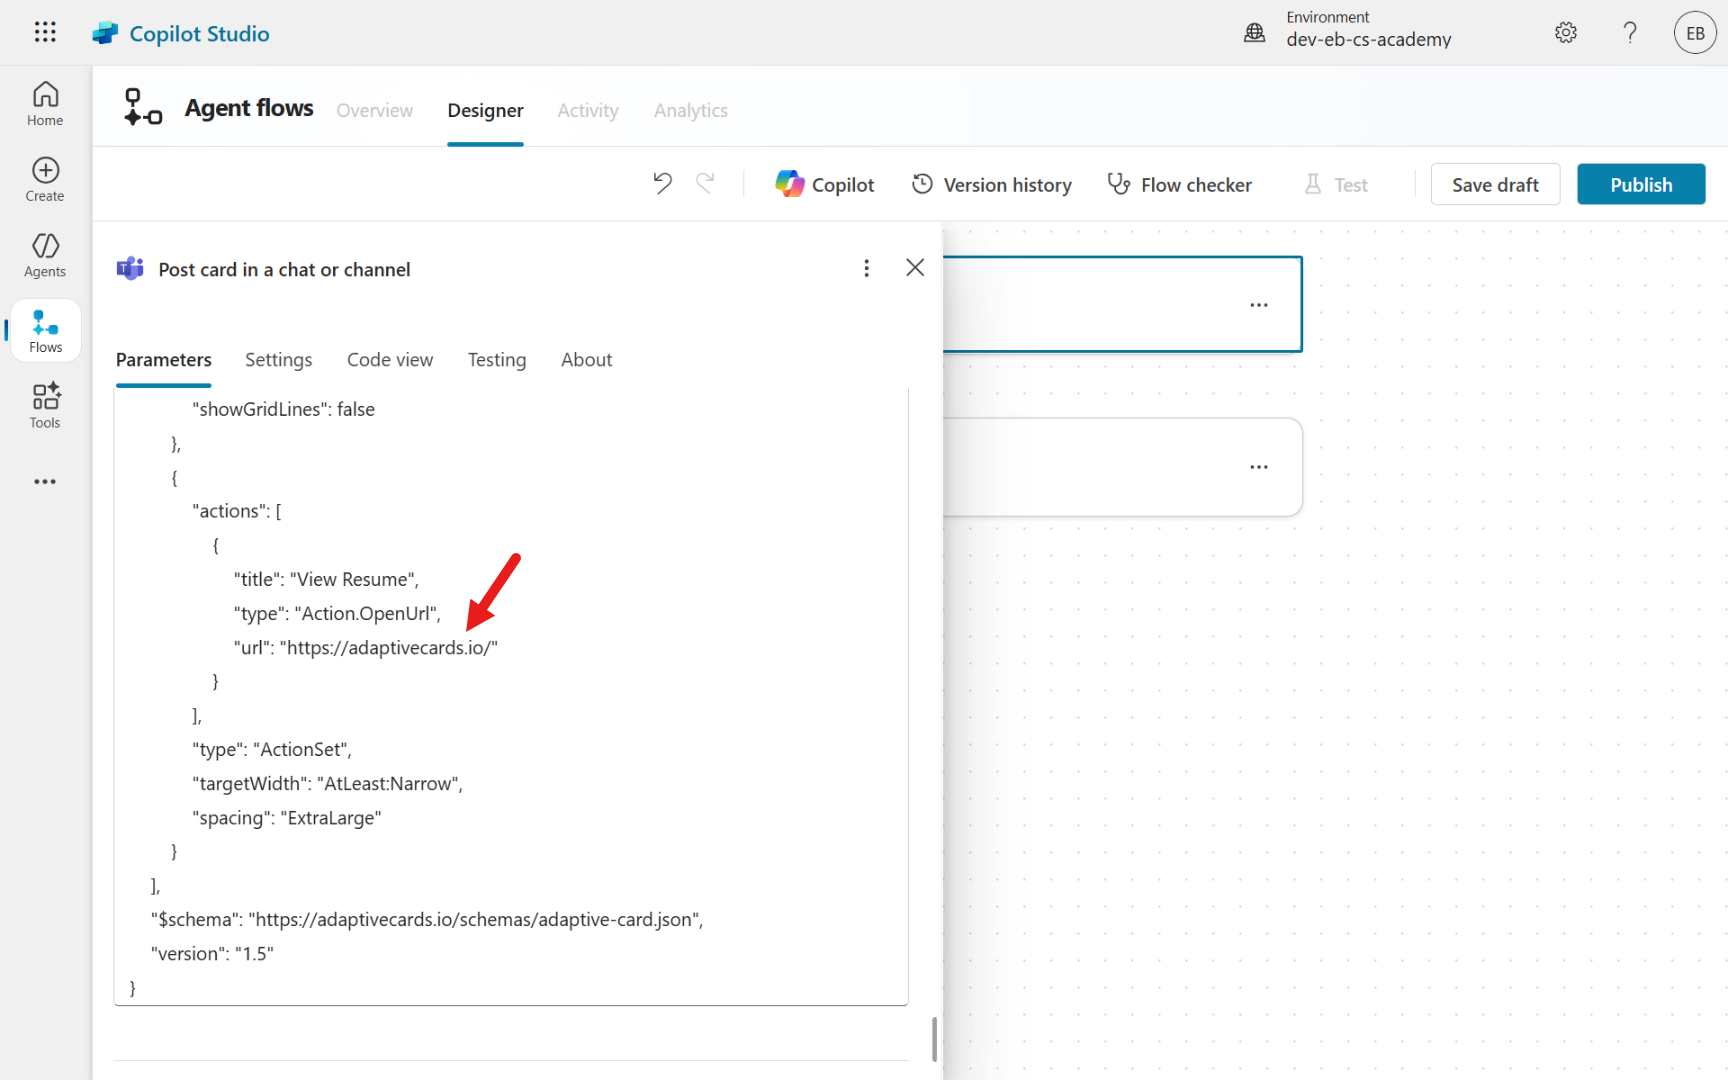This screenshot has height=1080, width=1728.
Task: Open Tools in the sidebar
Action: [45, 406]
